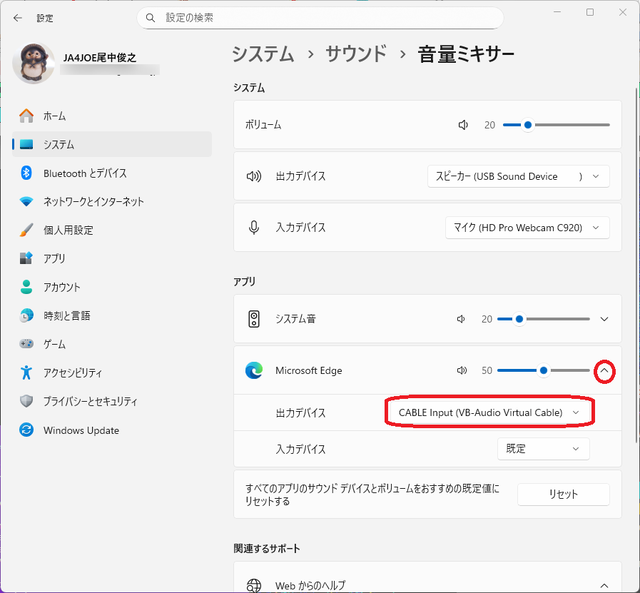Click the システム音 speaker device icon
Viewport: 640px width, 593px height.
point(254,319)
